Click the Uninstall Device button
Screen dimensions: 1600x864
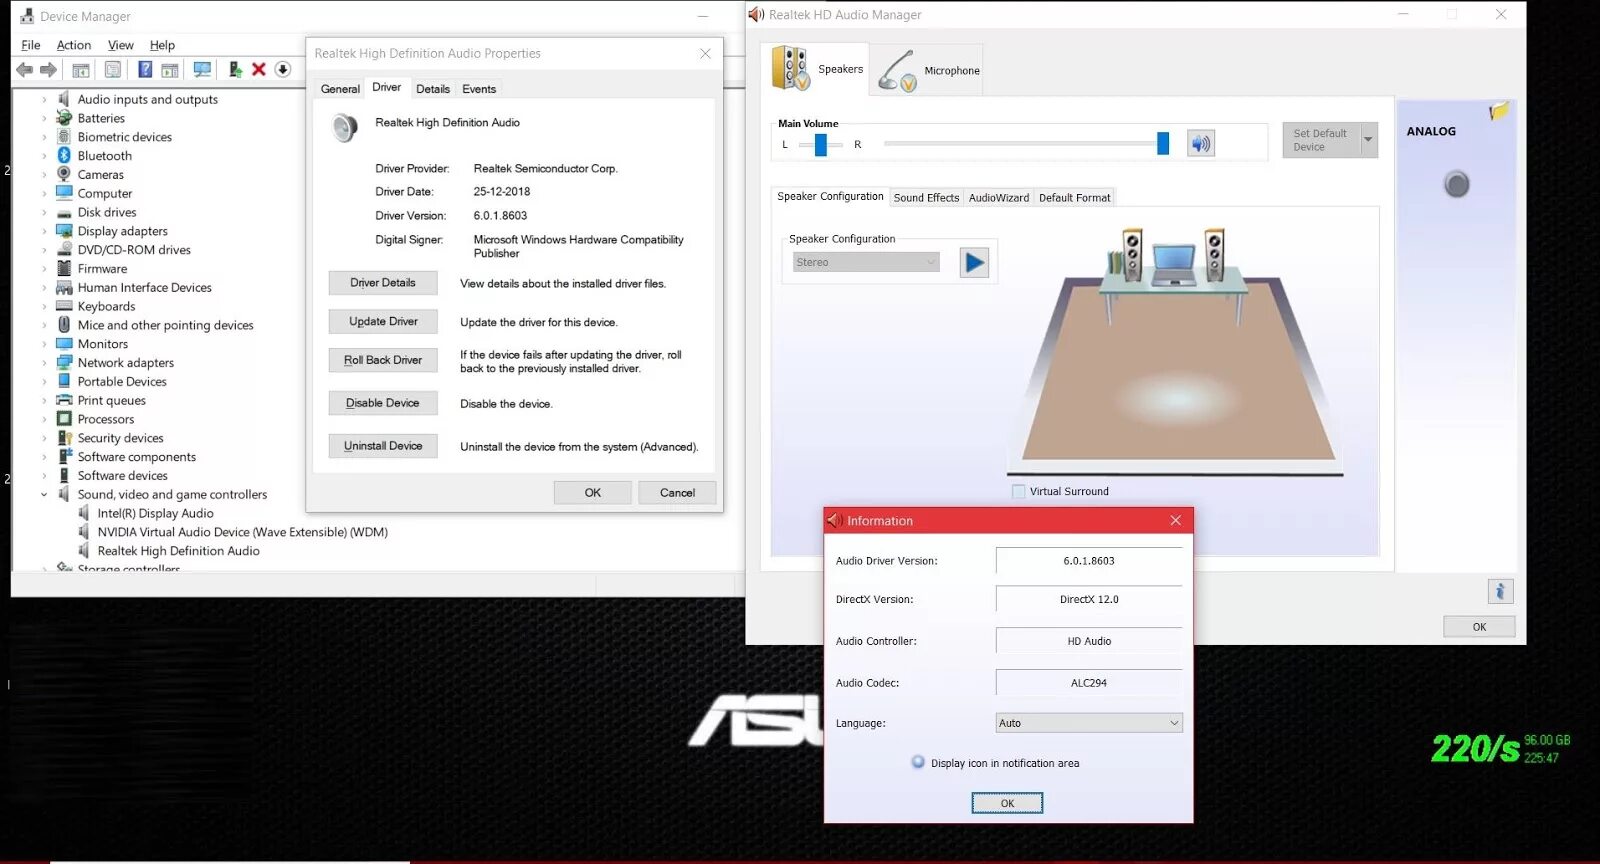tap(383, 446)
